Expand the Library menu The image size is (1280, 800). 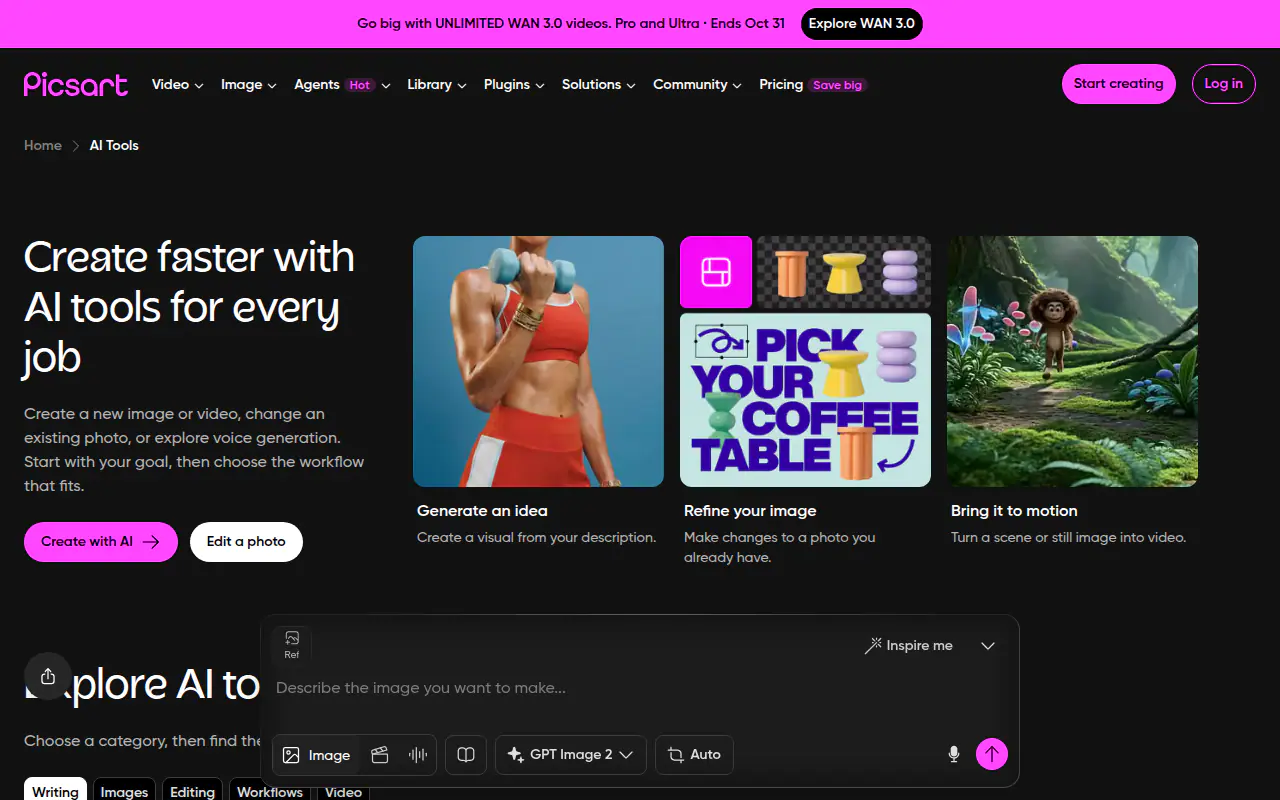click(x=437, y=85)
